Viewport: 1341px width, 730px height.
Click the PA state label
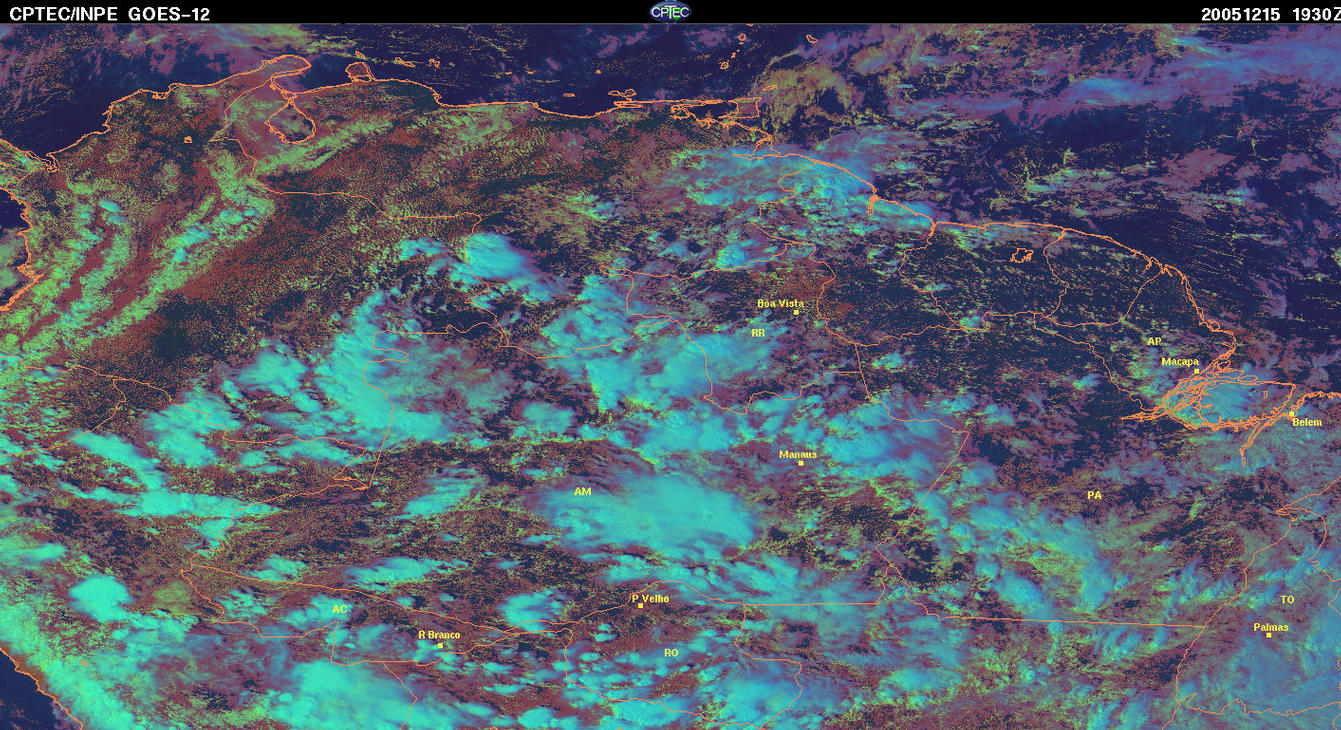tap(1094, 495)
